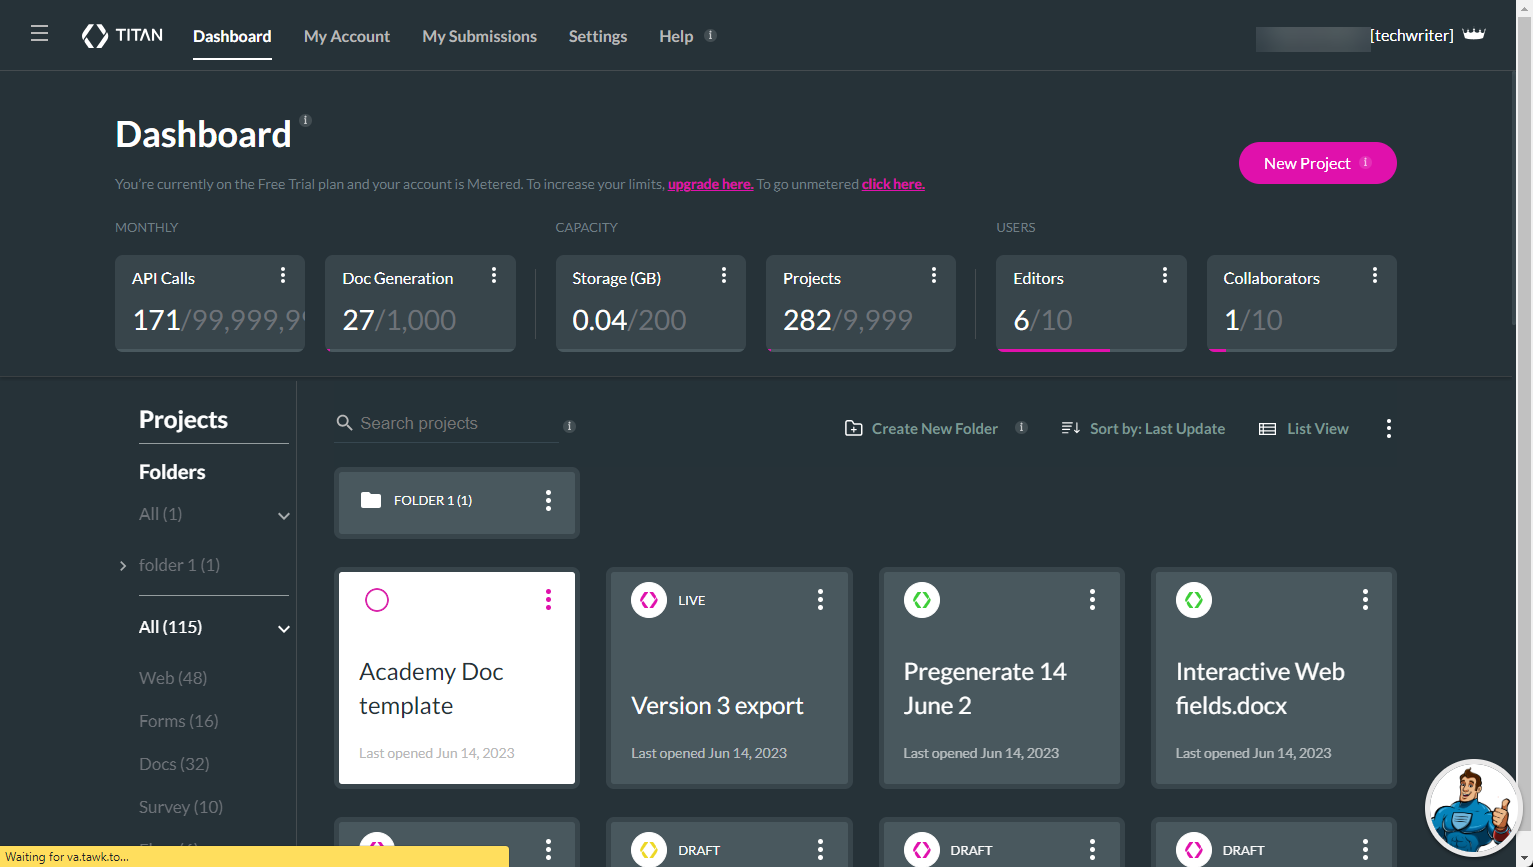Filter projects by Forms (16)
The height and width of the screenshot is (867, 1533).
pyautogui.click(x=178, y=721)
